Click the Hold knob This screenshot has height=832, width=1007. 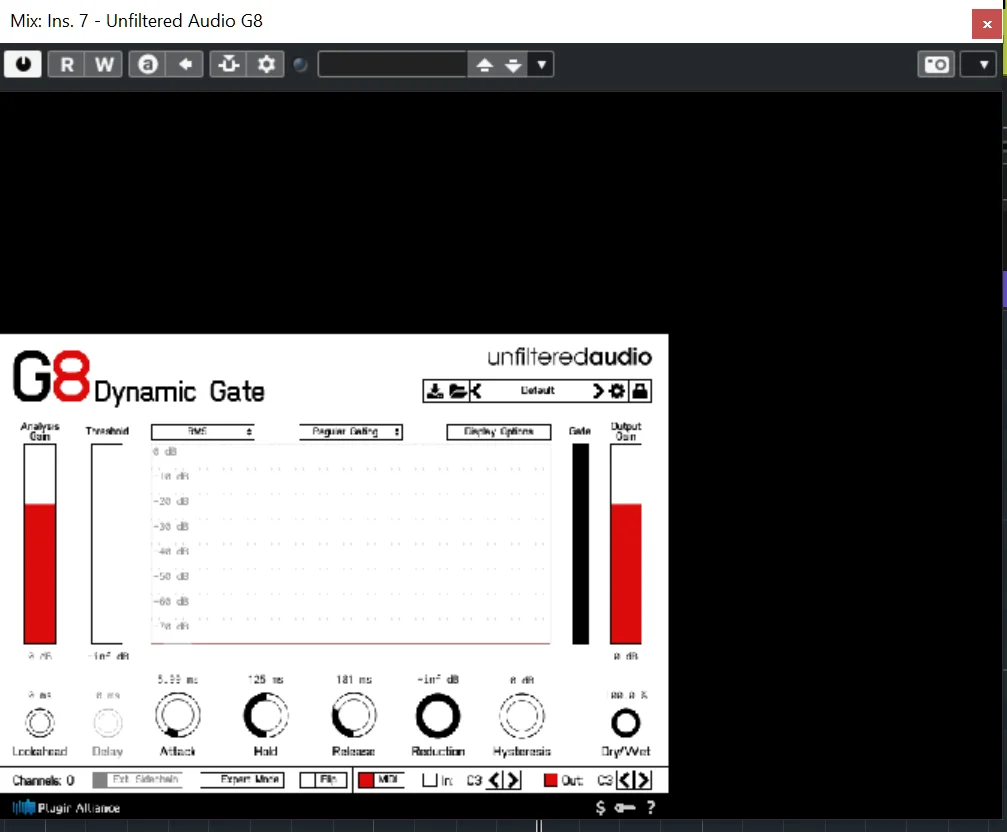click(x=266, y=715)
